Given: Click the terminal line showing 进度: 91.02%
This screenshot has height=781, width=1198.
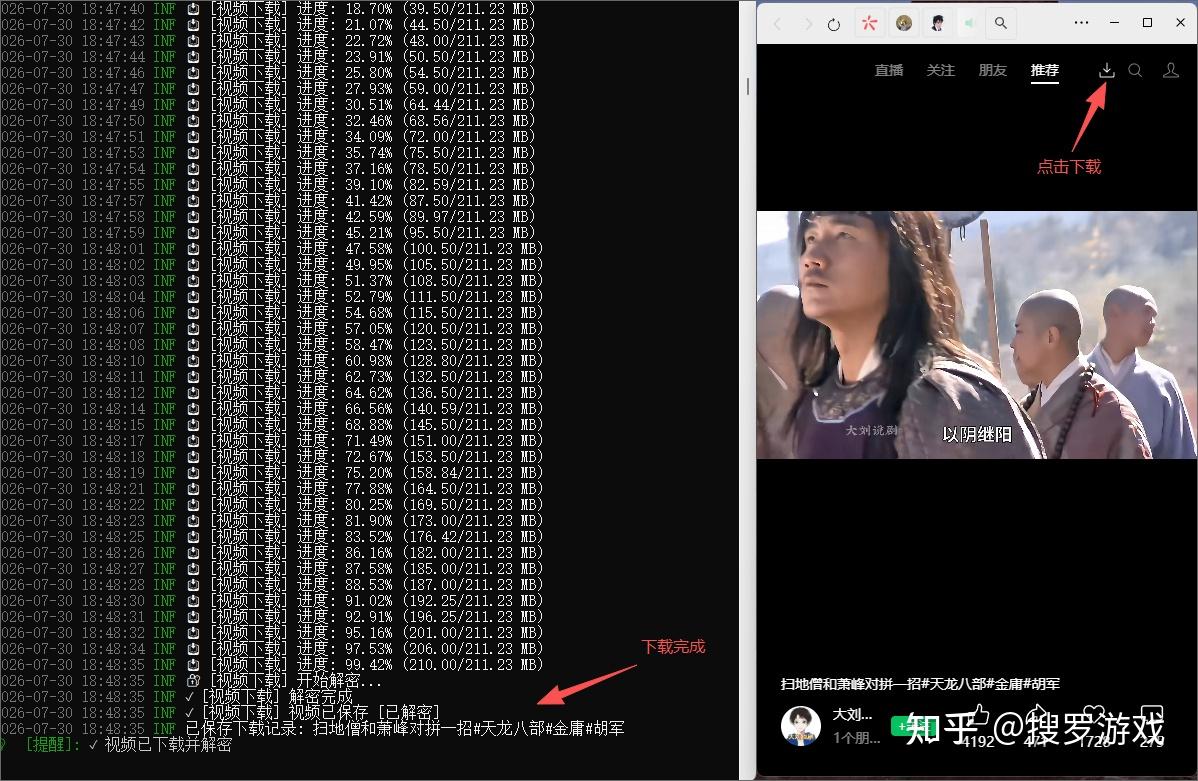Looking at the screenshot, I should point(271,600).
